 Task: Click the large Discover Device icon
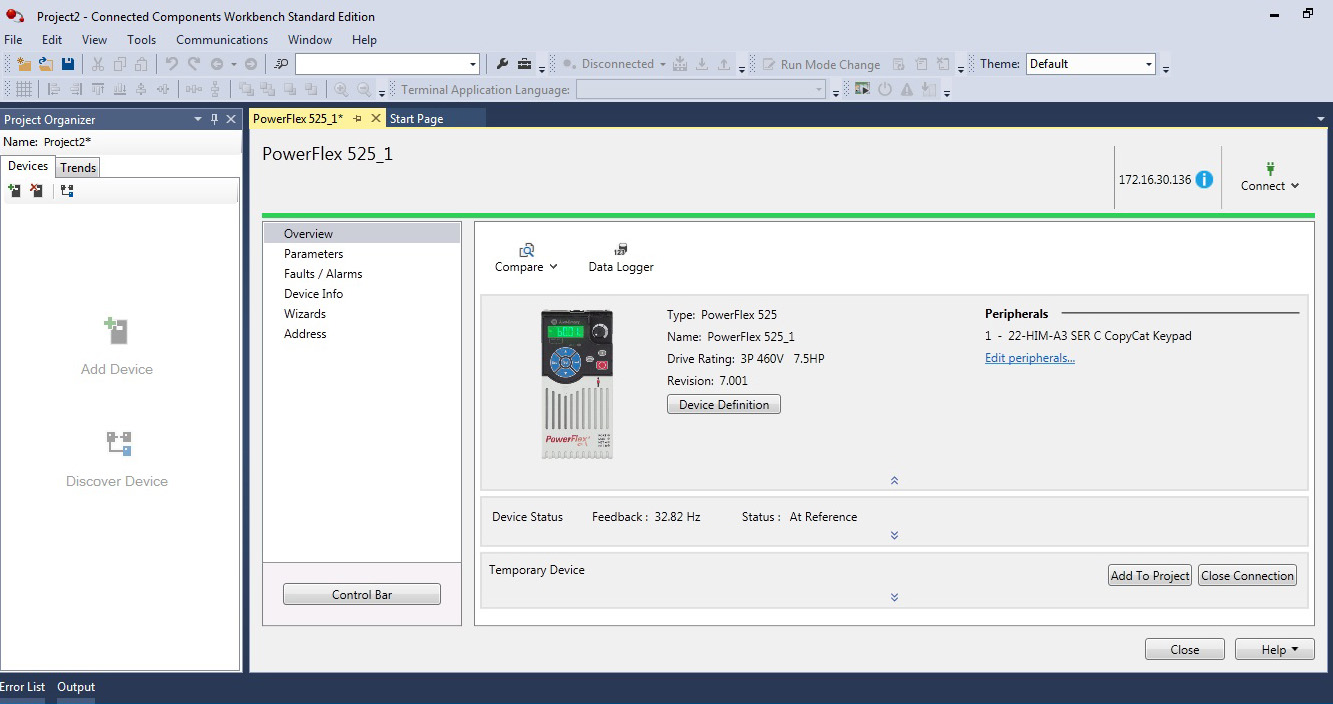[118, 443]
